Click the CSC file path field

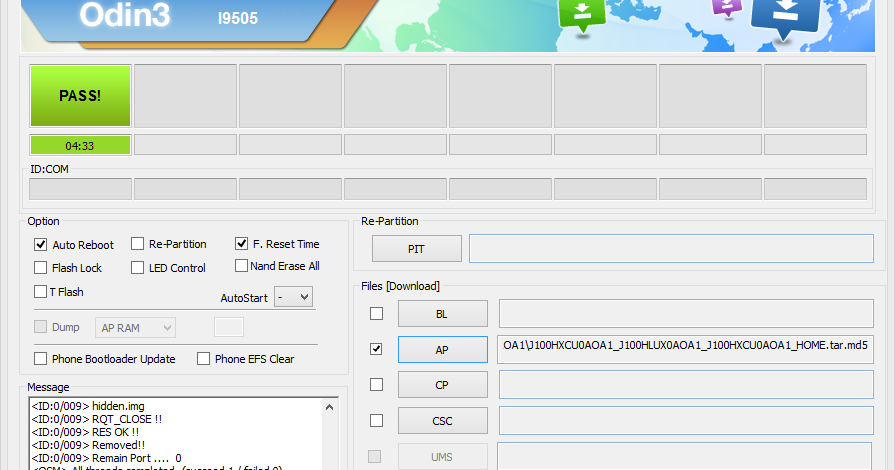[686, 420]
